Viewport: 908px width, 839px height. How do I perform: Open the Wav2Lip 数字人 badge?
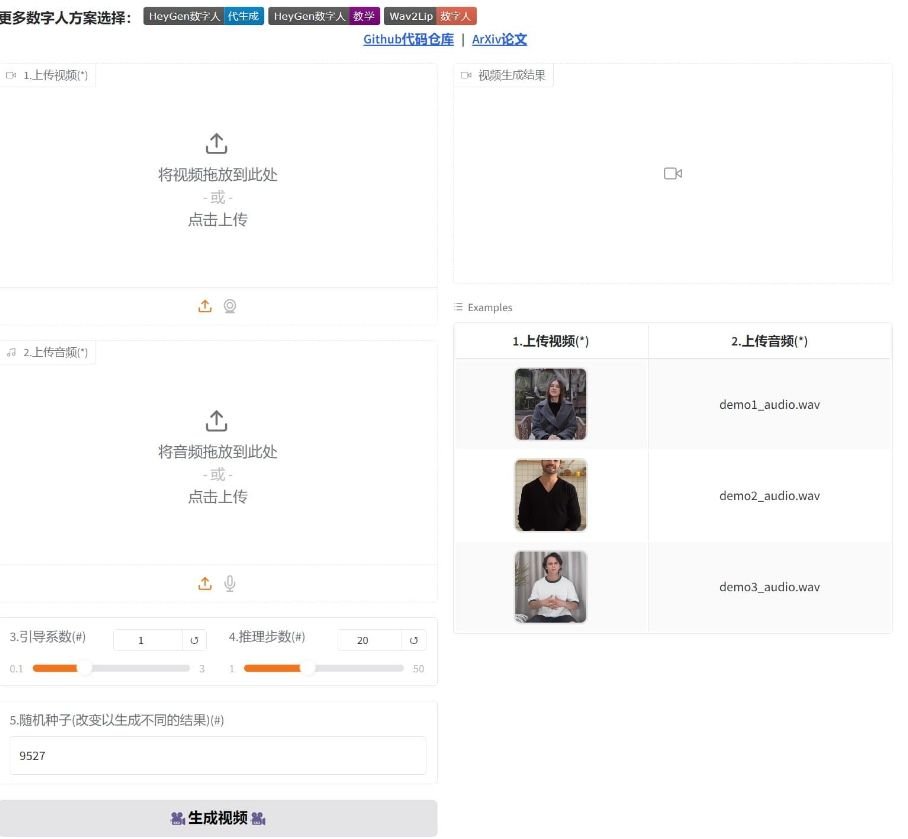[430, 16]
